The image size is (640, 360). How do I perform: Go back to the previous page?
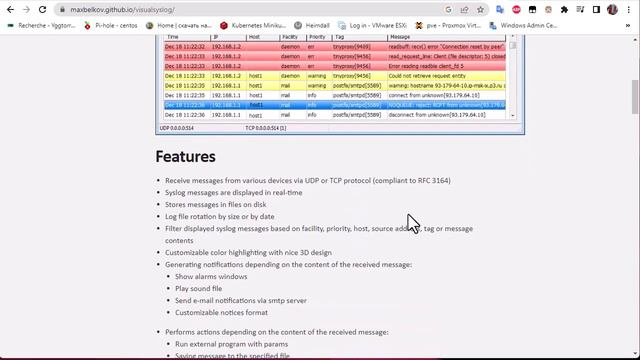[10, 9]
